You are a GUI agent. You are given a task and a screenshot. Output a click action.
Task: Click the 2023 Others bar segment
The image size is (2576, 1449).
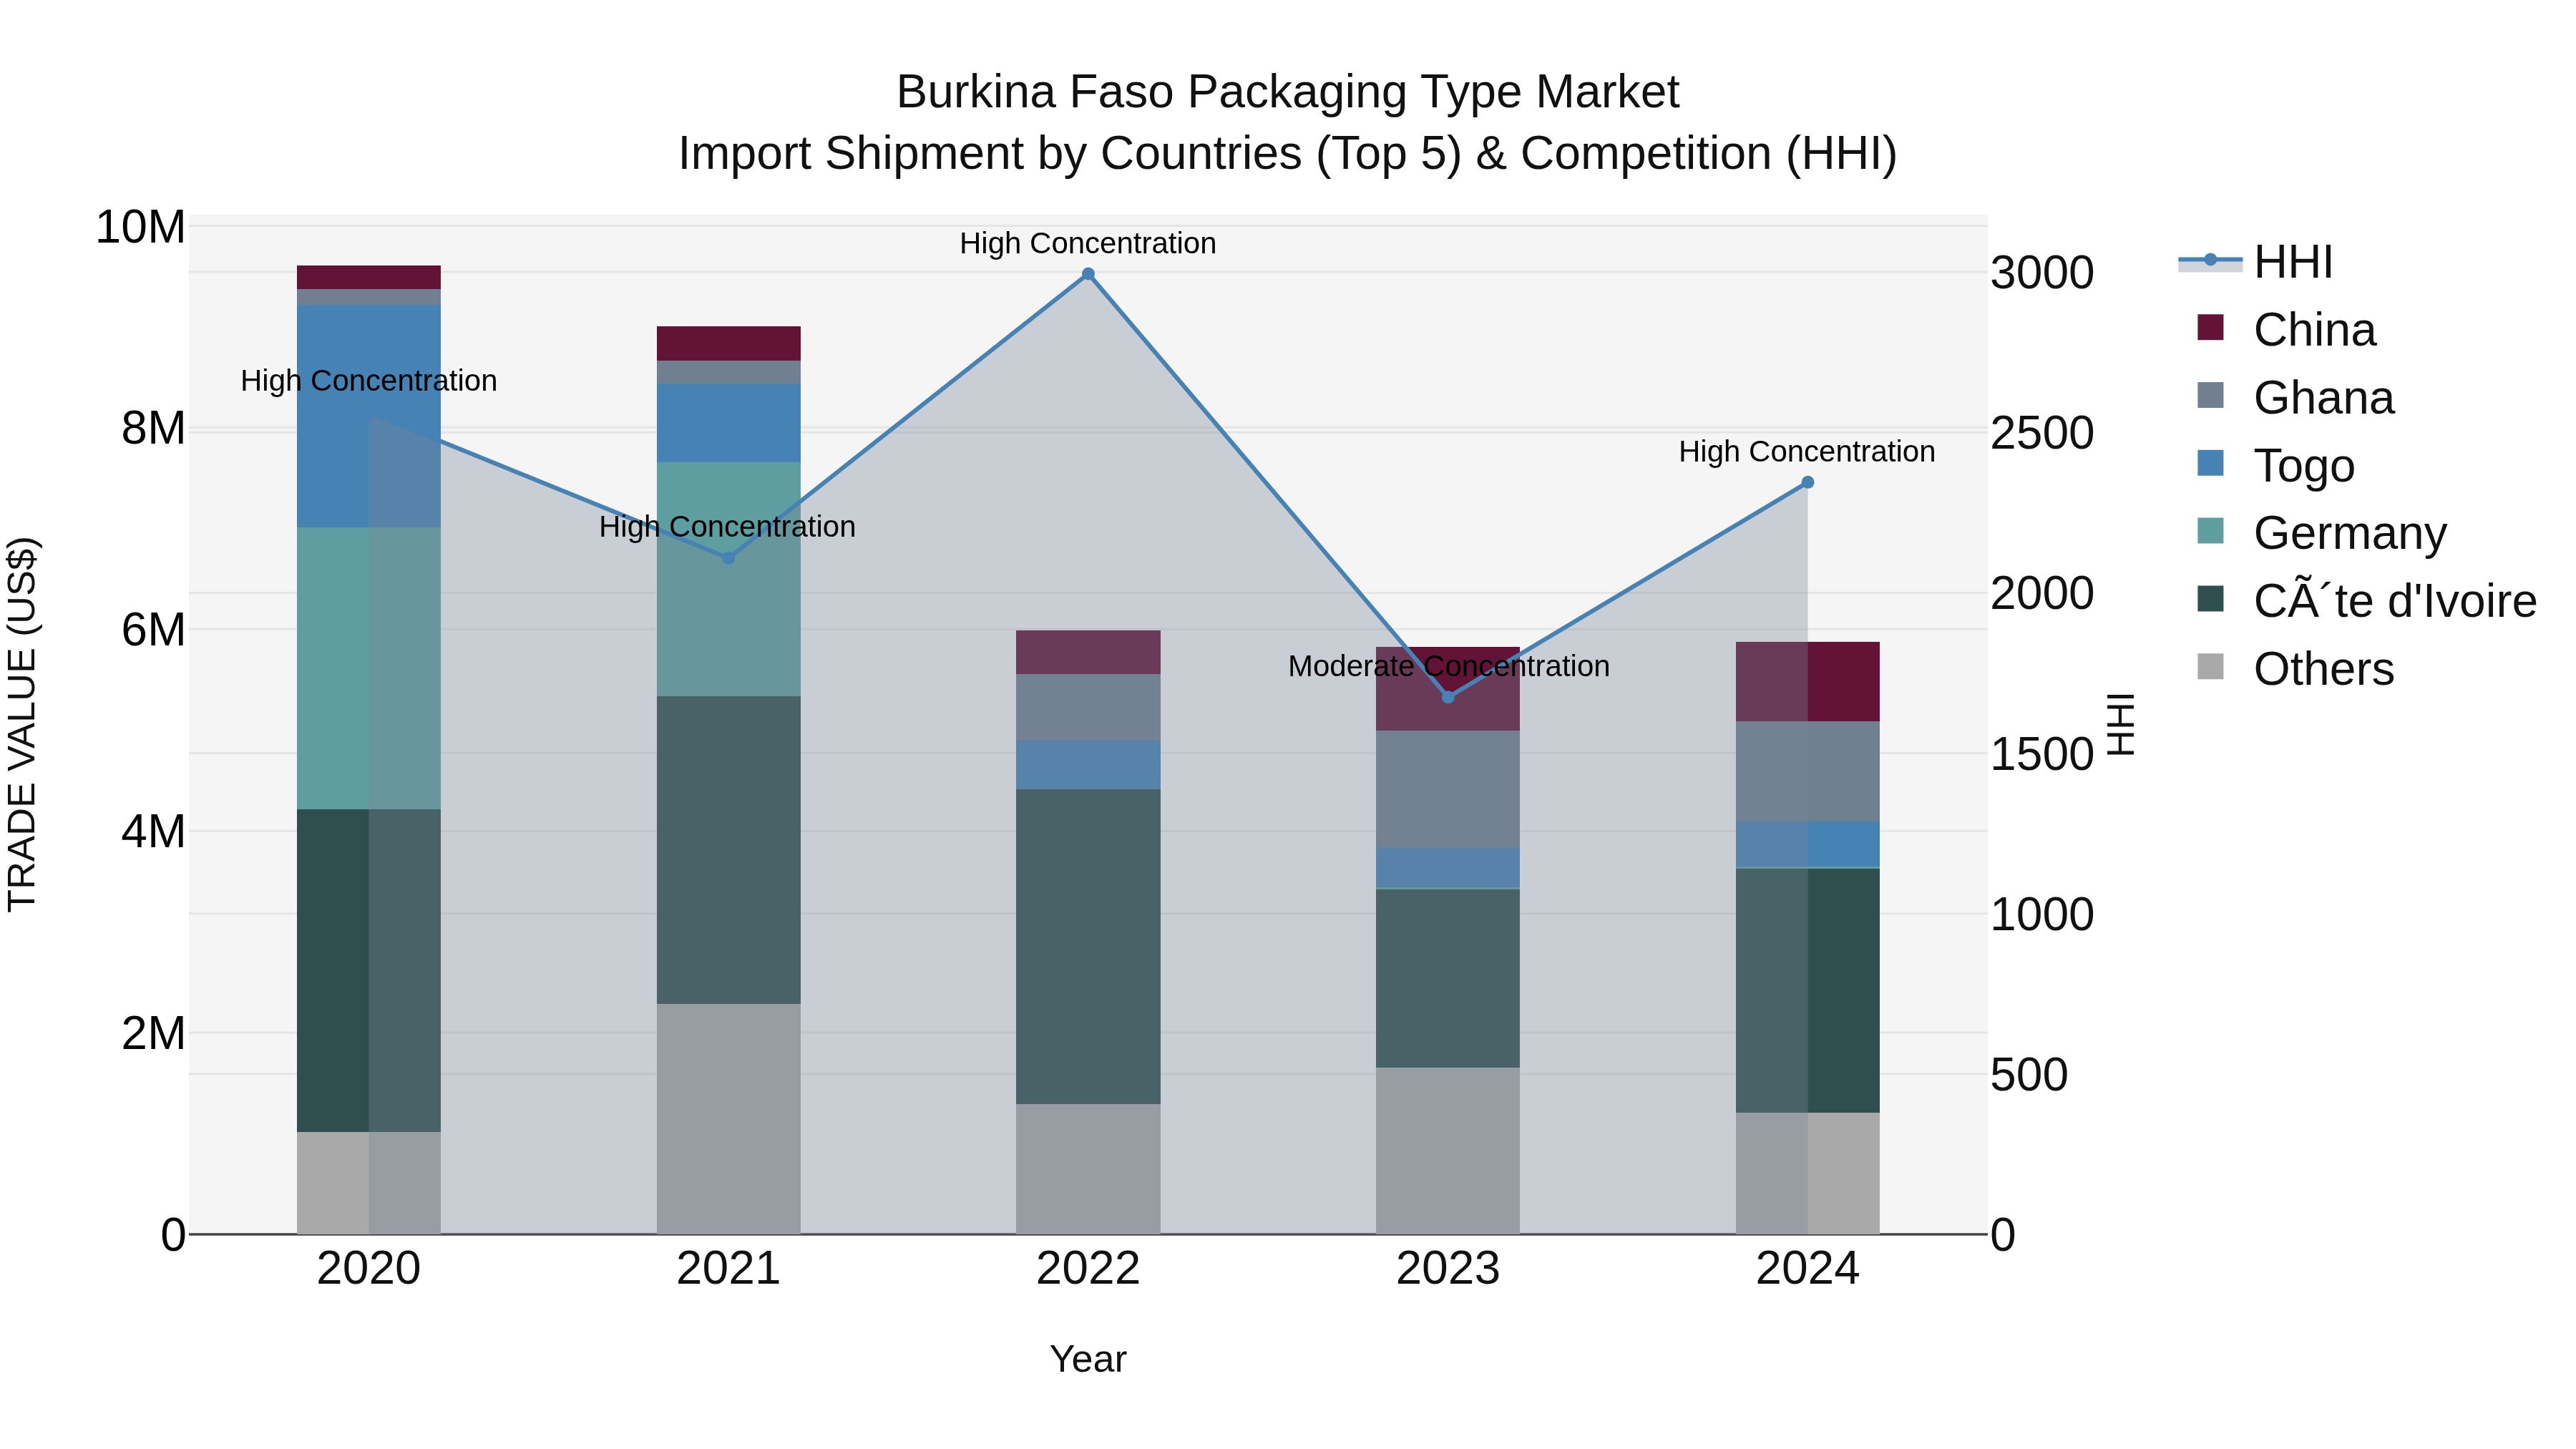click(x=1447, y=1151)
